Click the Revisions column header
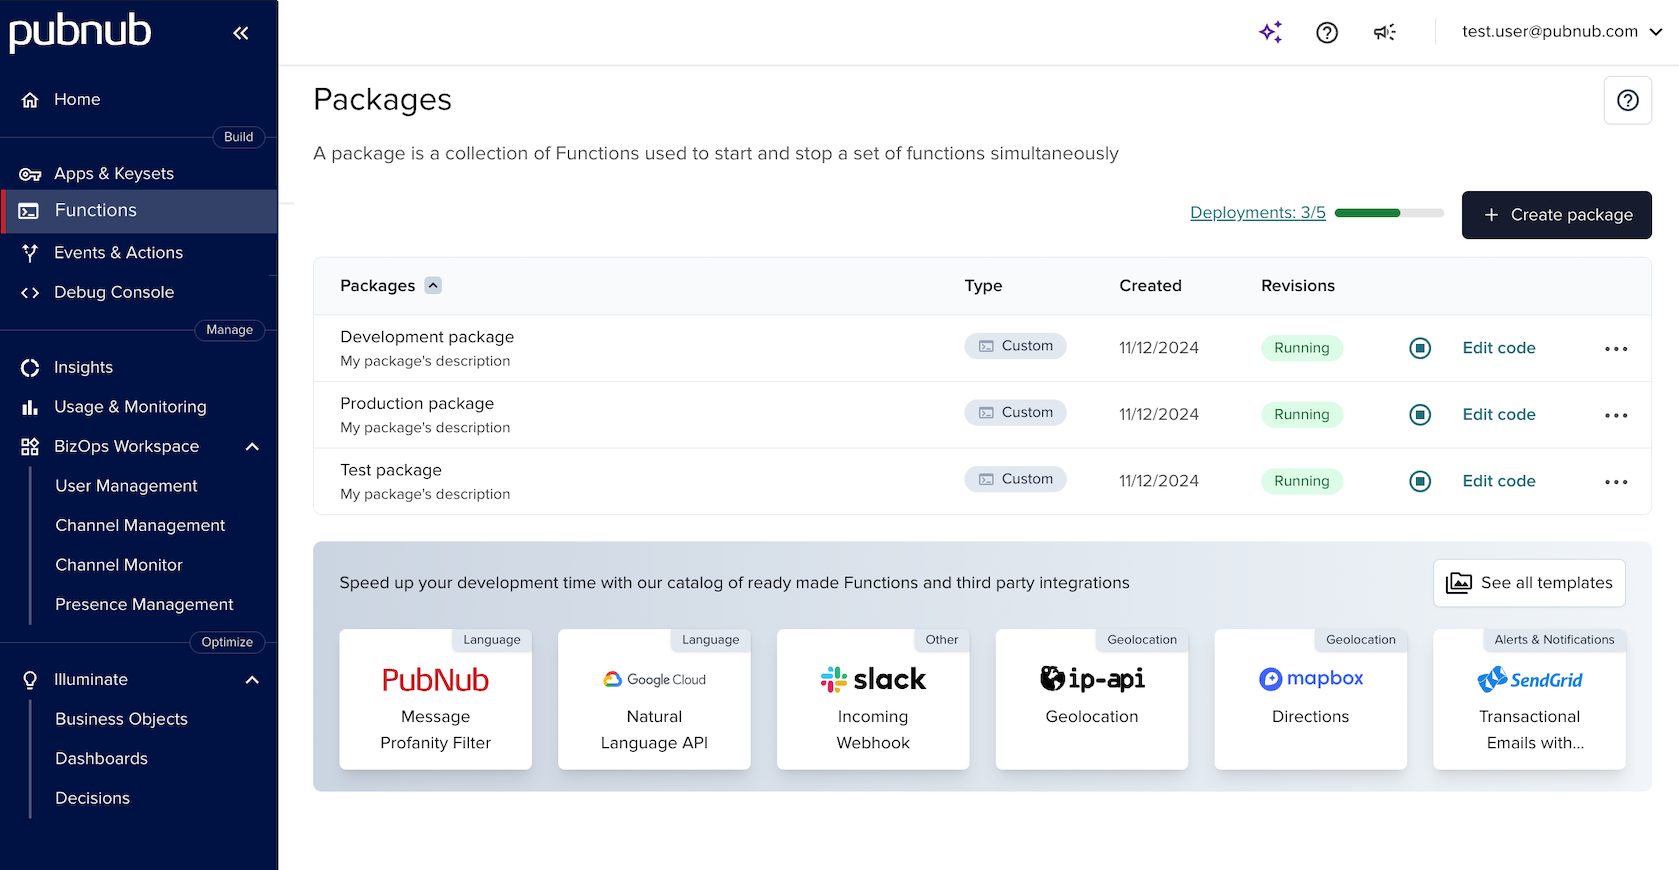1679x870 pixels. point(1298,286)
